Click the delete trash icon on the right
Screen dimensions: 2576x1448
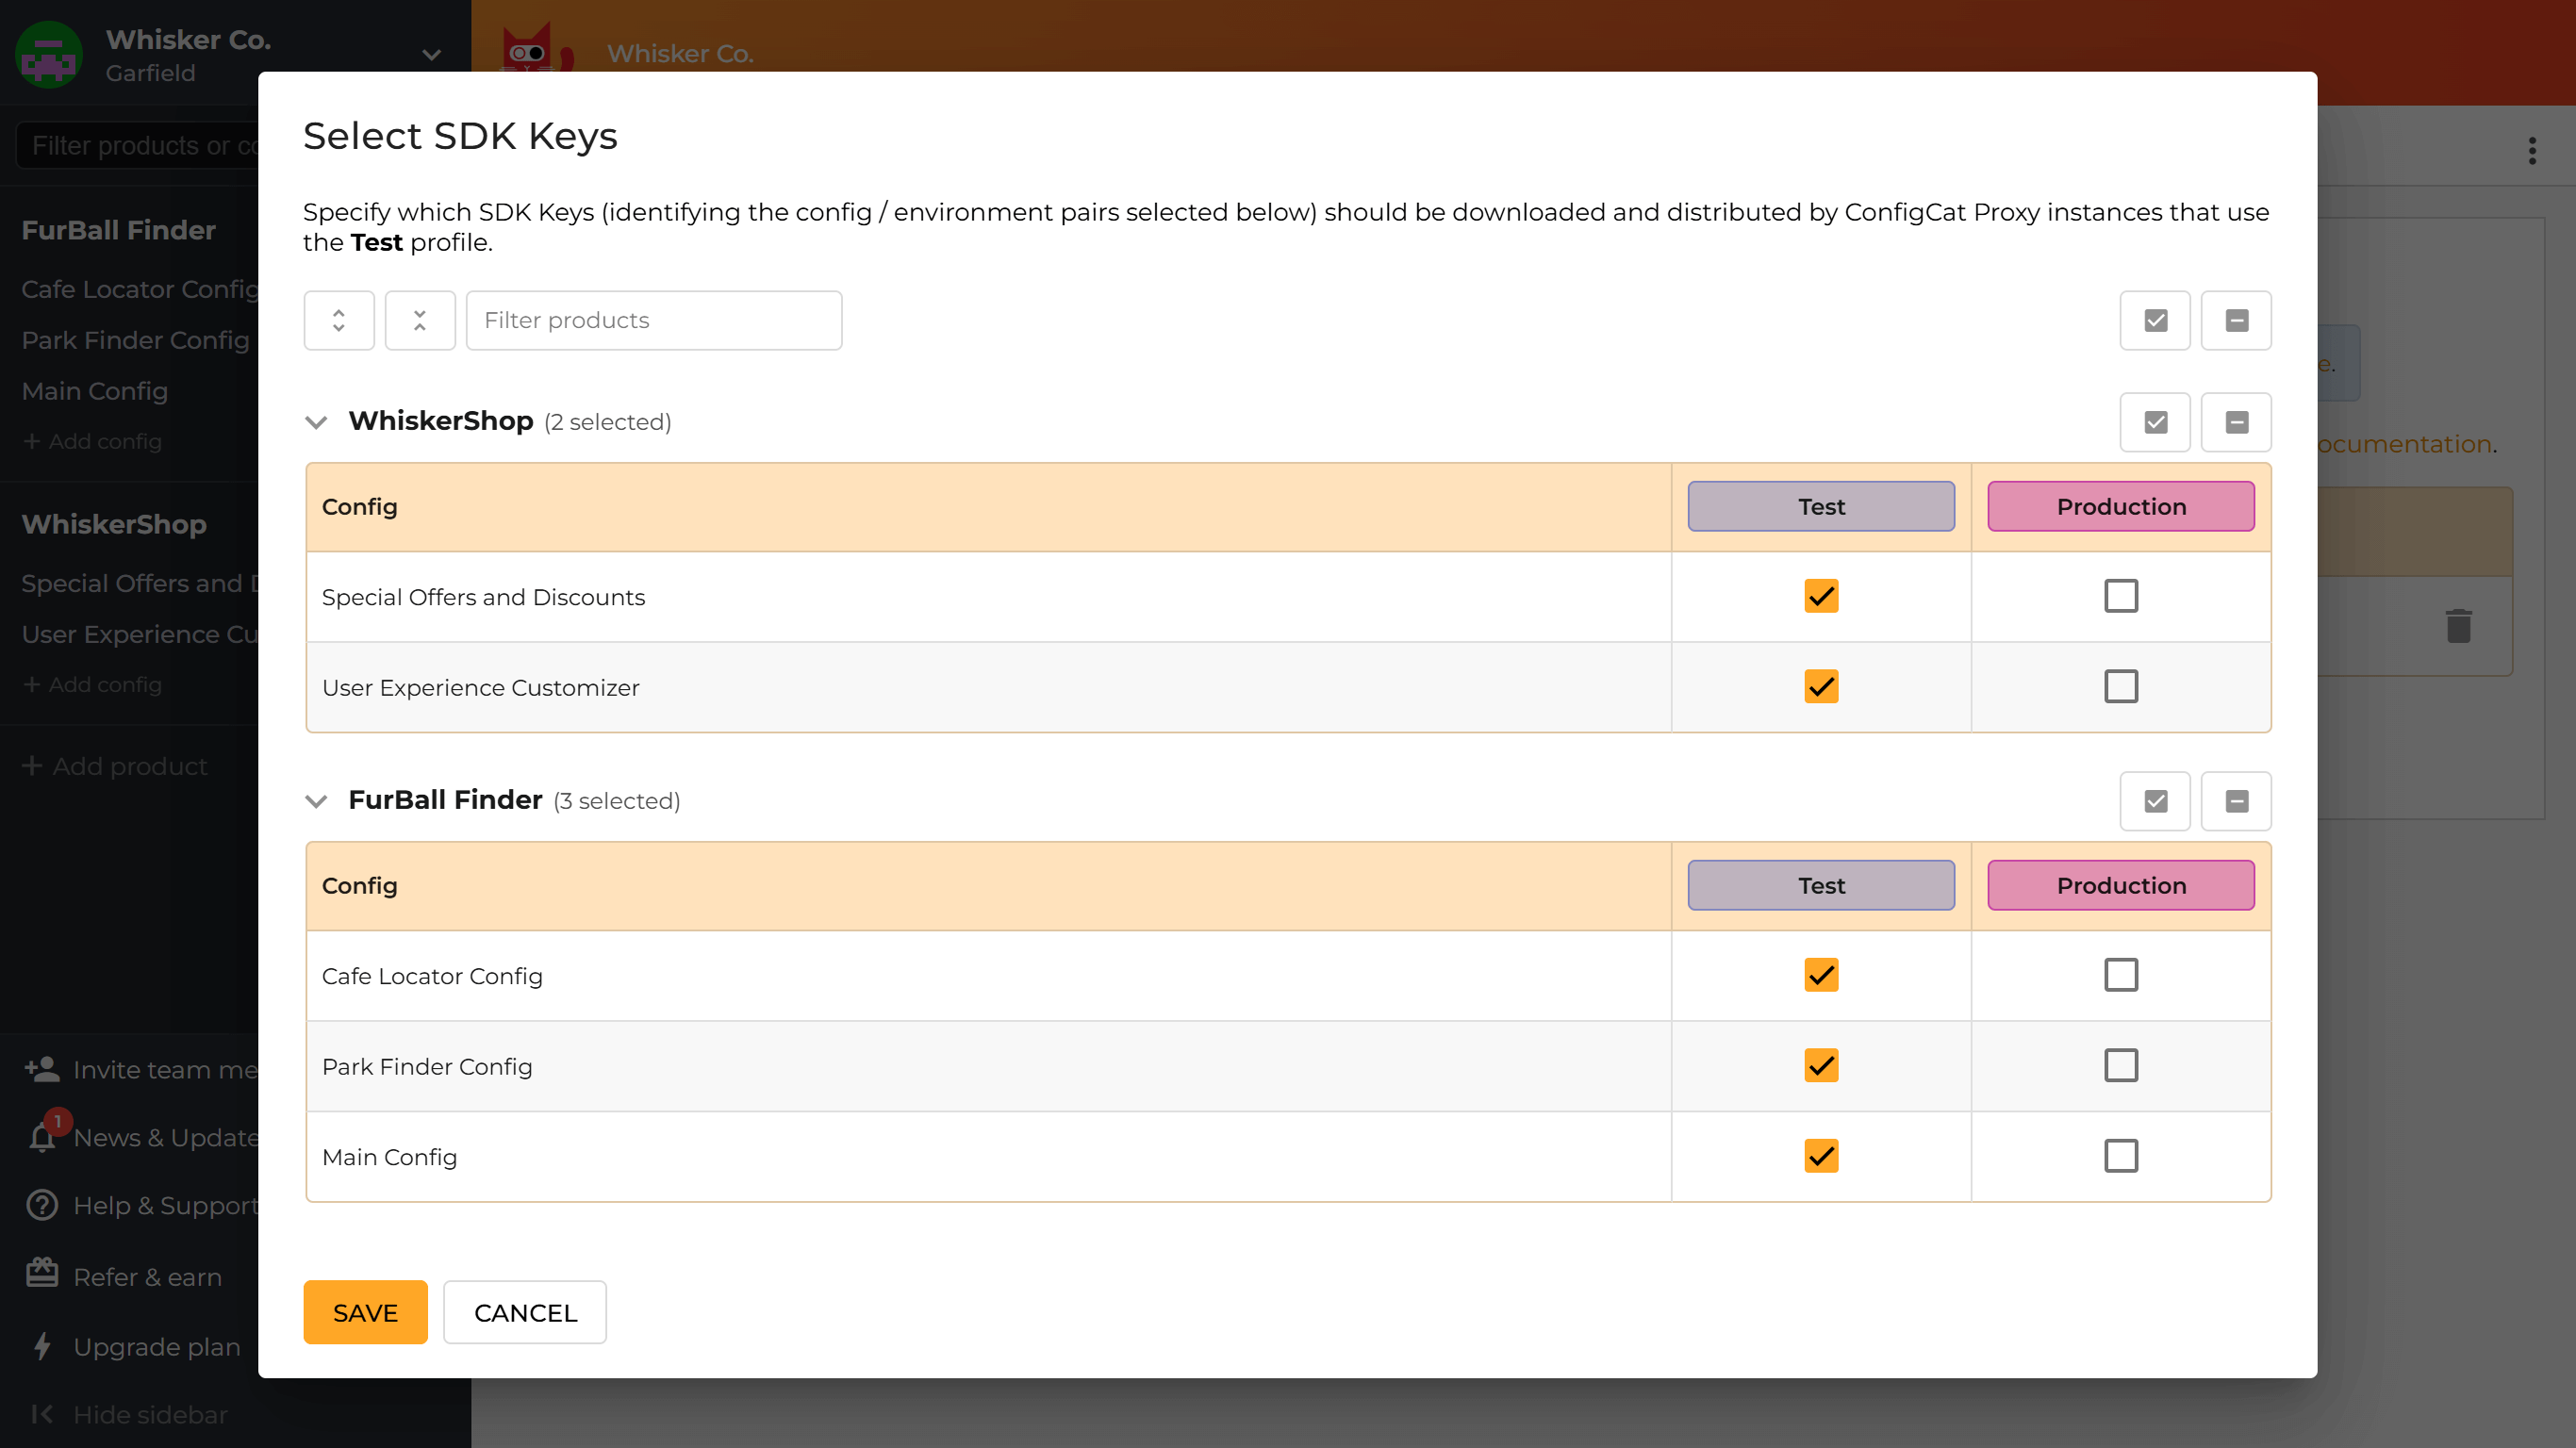[x=2459, y=625]
